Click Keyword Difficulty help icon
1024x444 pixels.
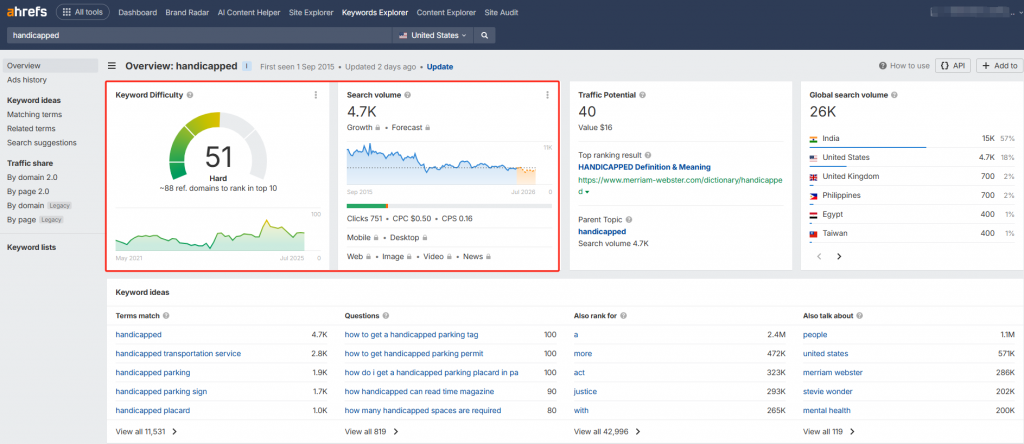pos(189,95)
